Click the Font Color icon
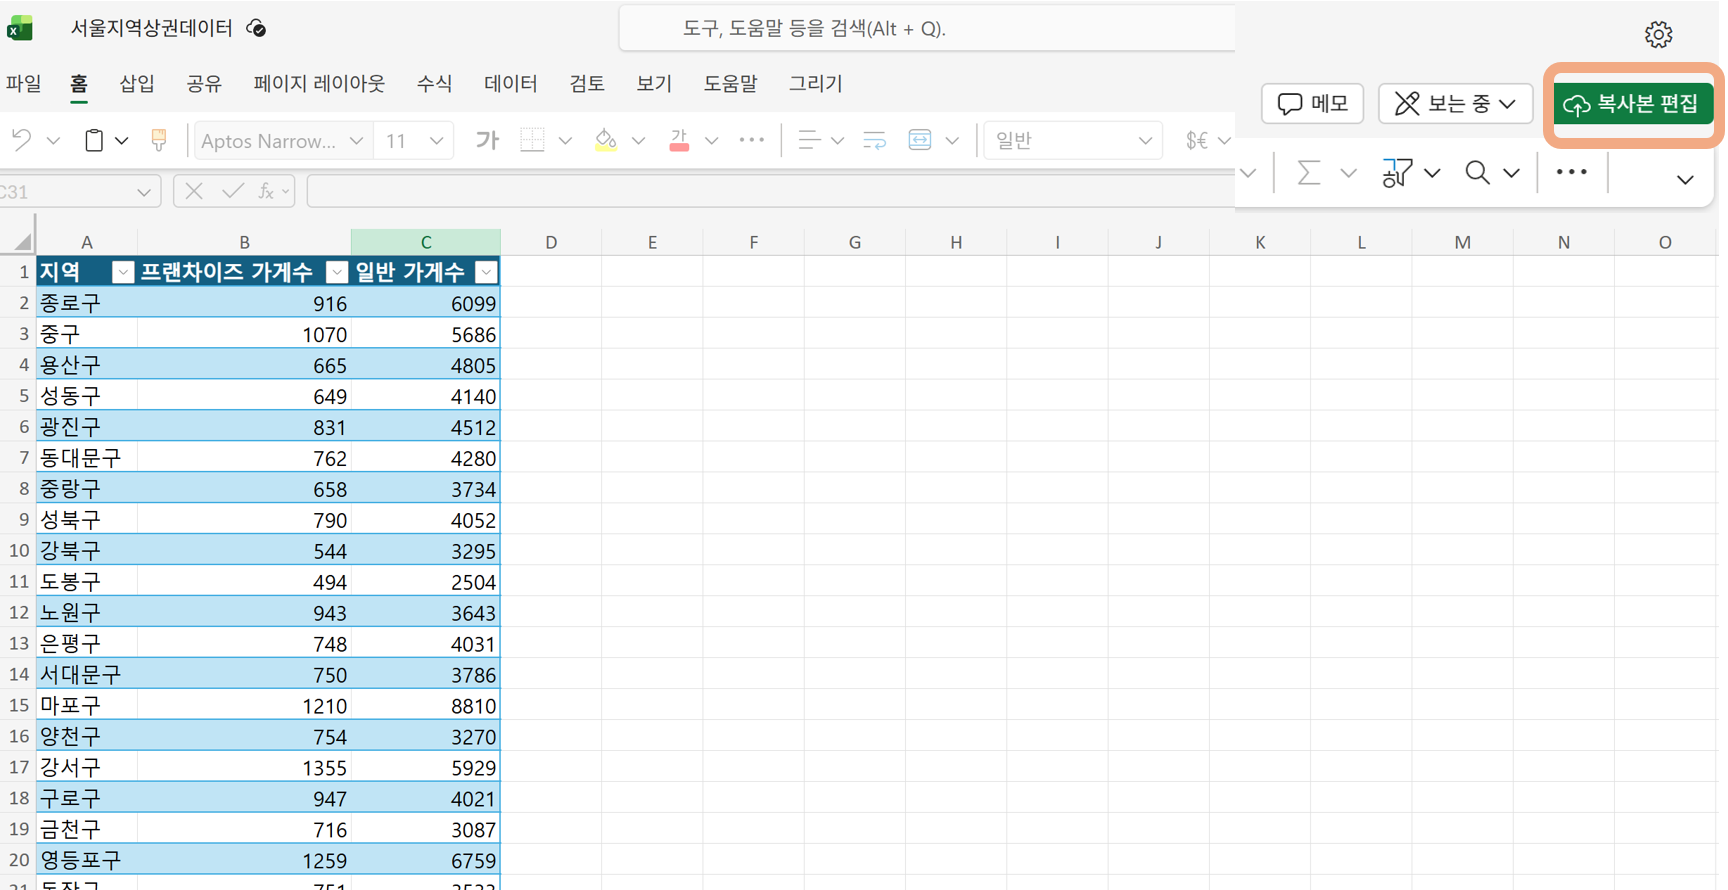The width and height of the screenshot is (1728, 890). coord(679,141)
